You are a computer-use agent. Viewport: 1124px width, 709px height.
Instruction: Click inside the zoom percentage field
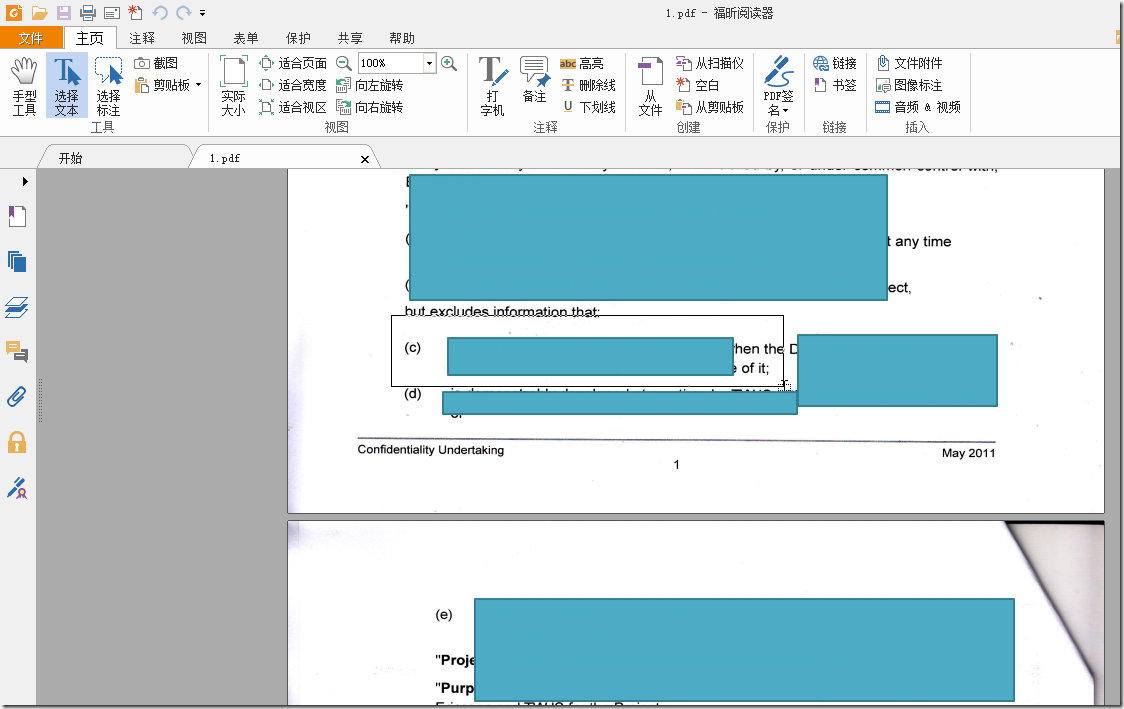pyautogui.click(x=391, y=63)
